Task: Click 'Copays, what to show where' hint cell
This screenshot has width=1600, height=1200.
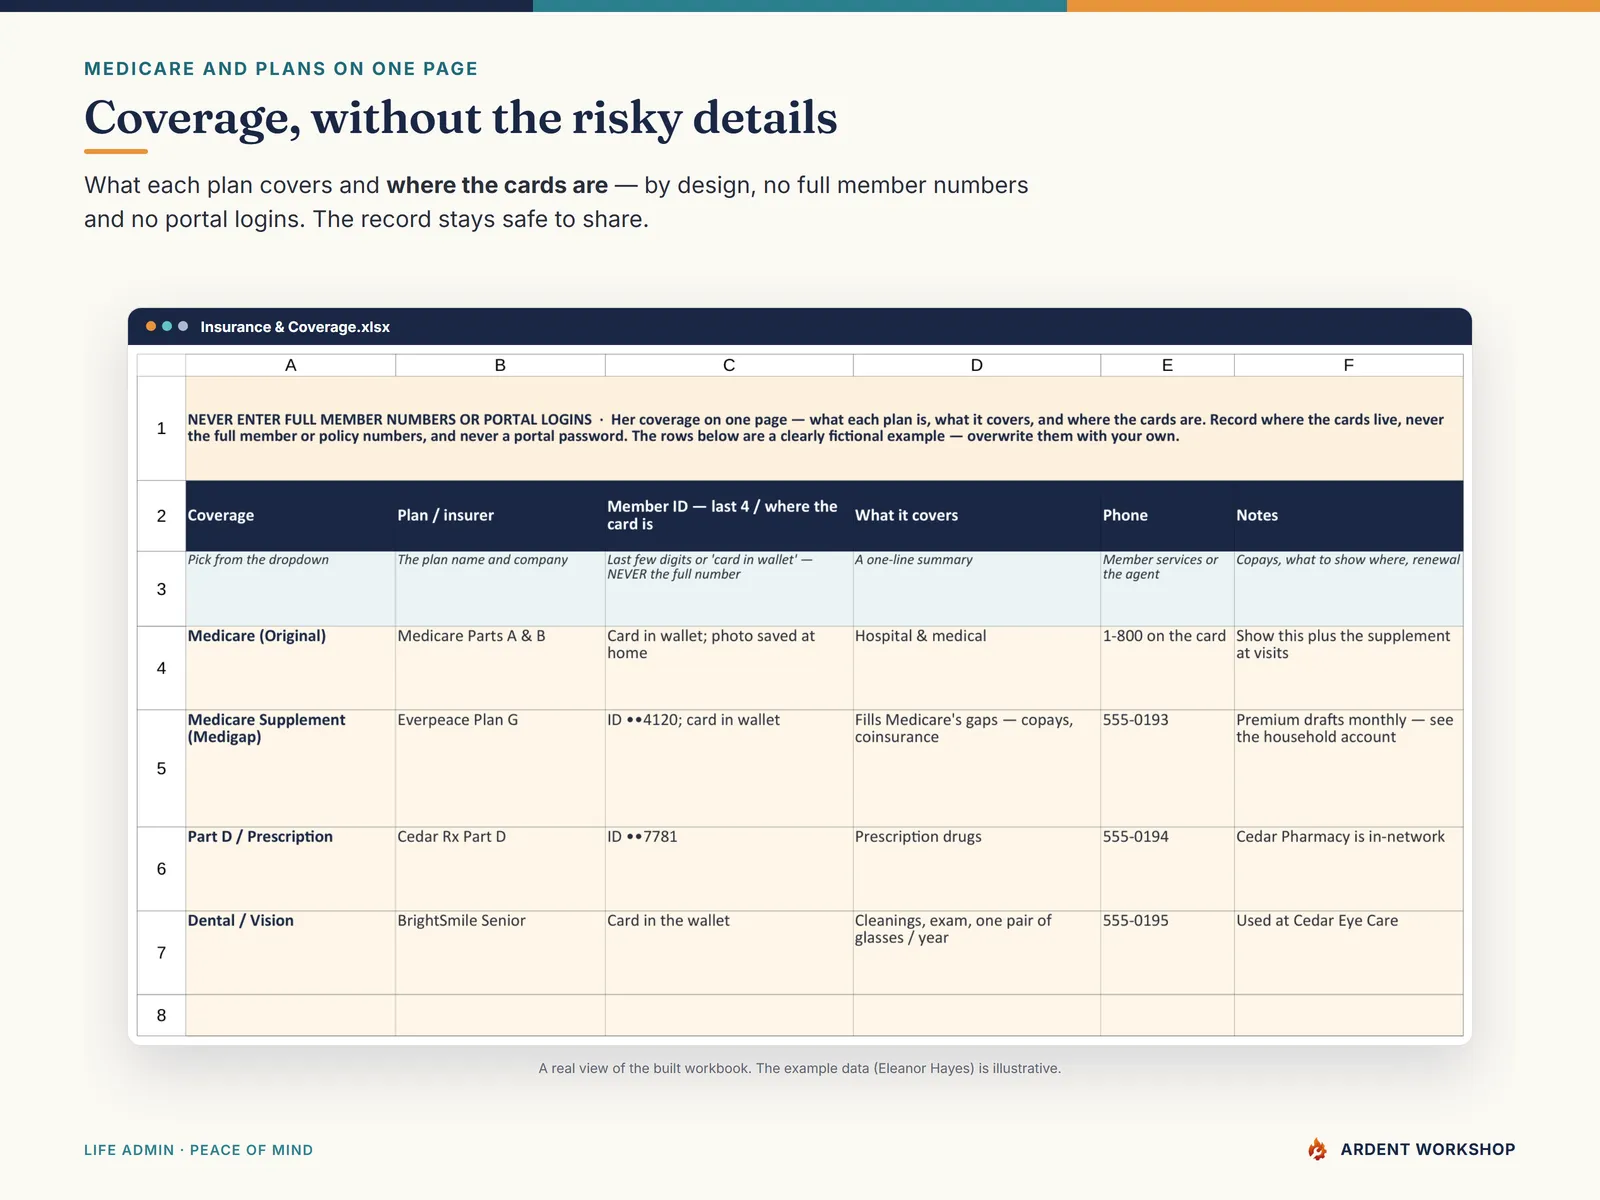Action: click(1349, 589)
